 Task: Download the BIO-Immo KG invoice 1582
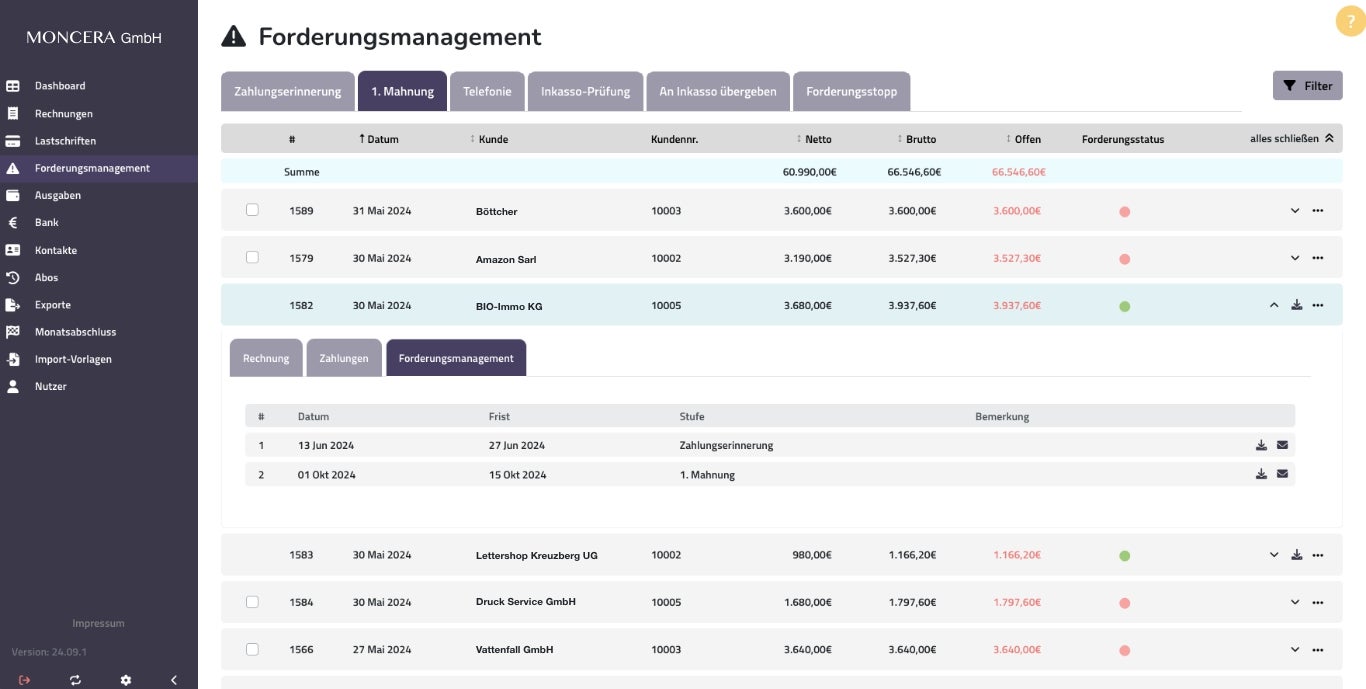click(1297, 305)
